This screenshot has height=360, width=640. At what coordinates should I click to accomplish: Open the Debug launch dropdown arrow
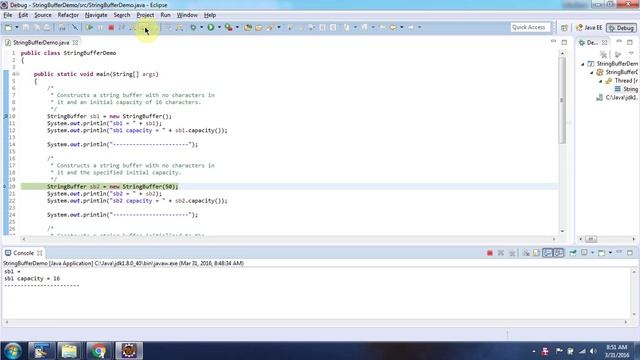pos(201,27)
